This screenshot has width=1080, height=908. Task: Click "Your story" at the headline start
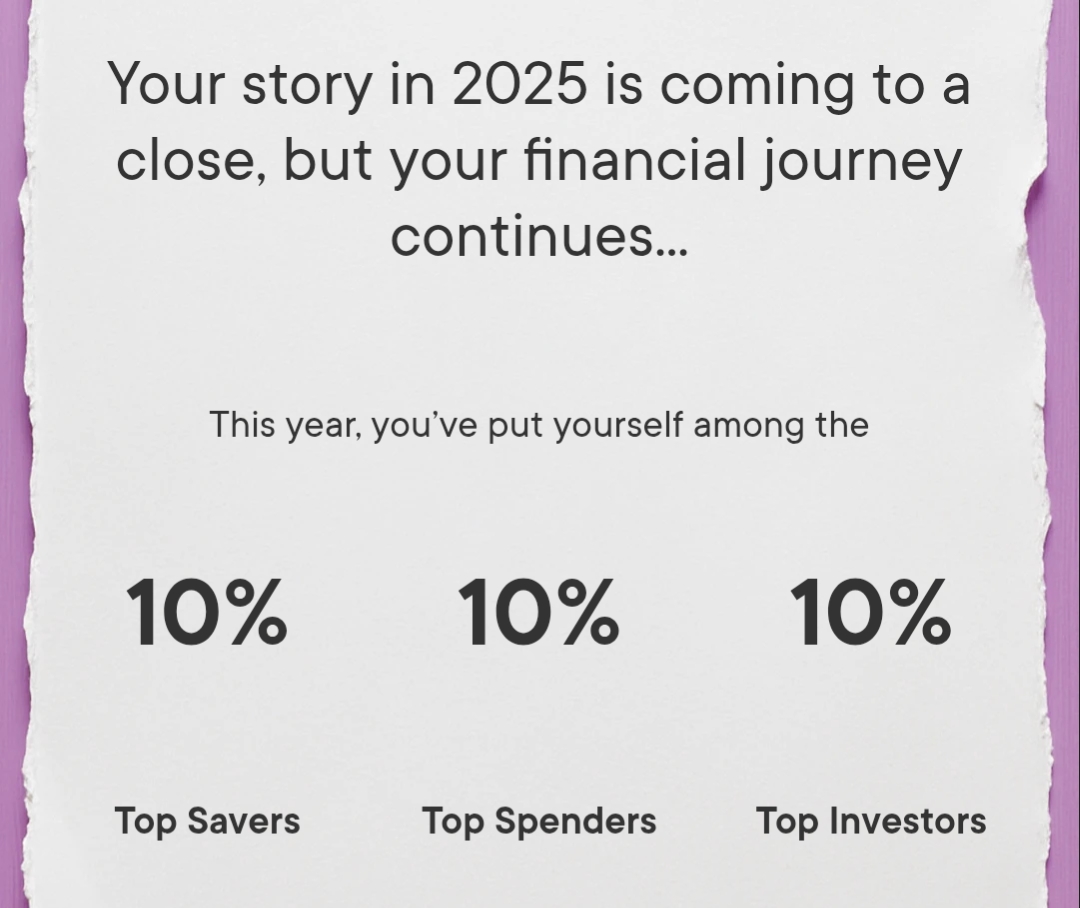click(x=238, y=83)
